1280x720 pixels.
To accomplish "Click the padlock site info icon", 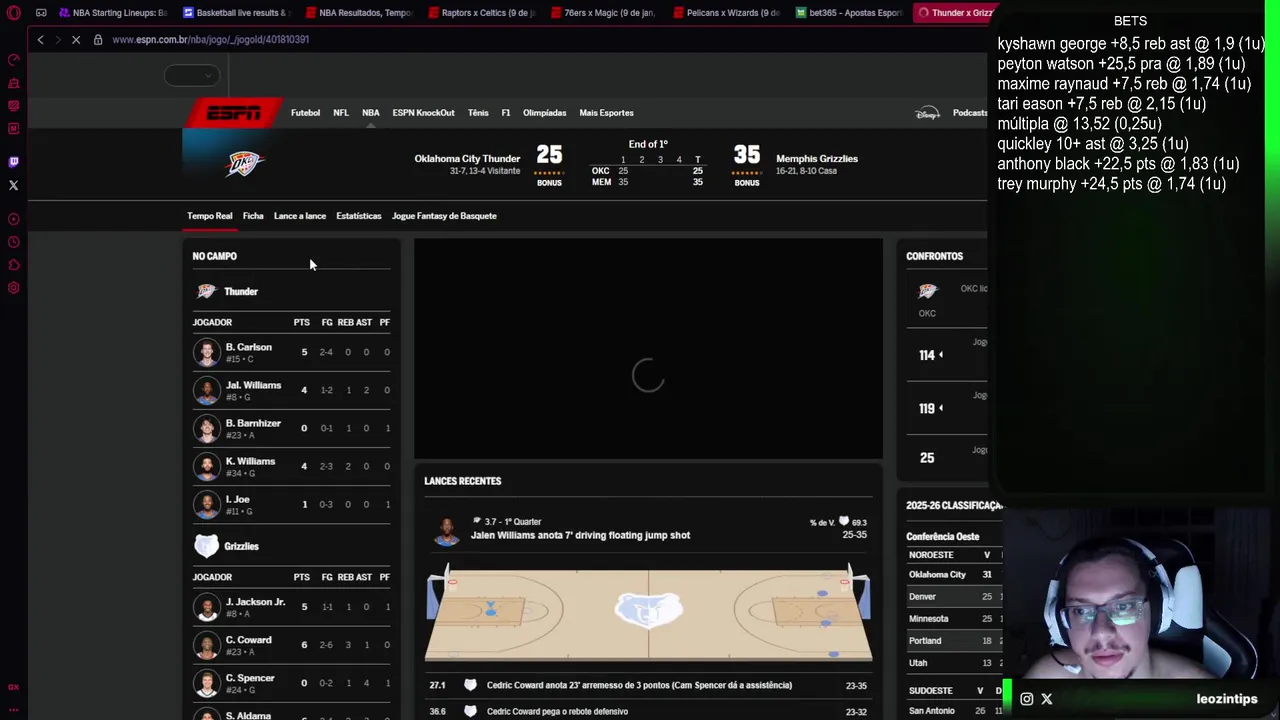I will [98, 39].
